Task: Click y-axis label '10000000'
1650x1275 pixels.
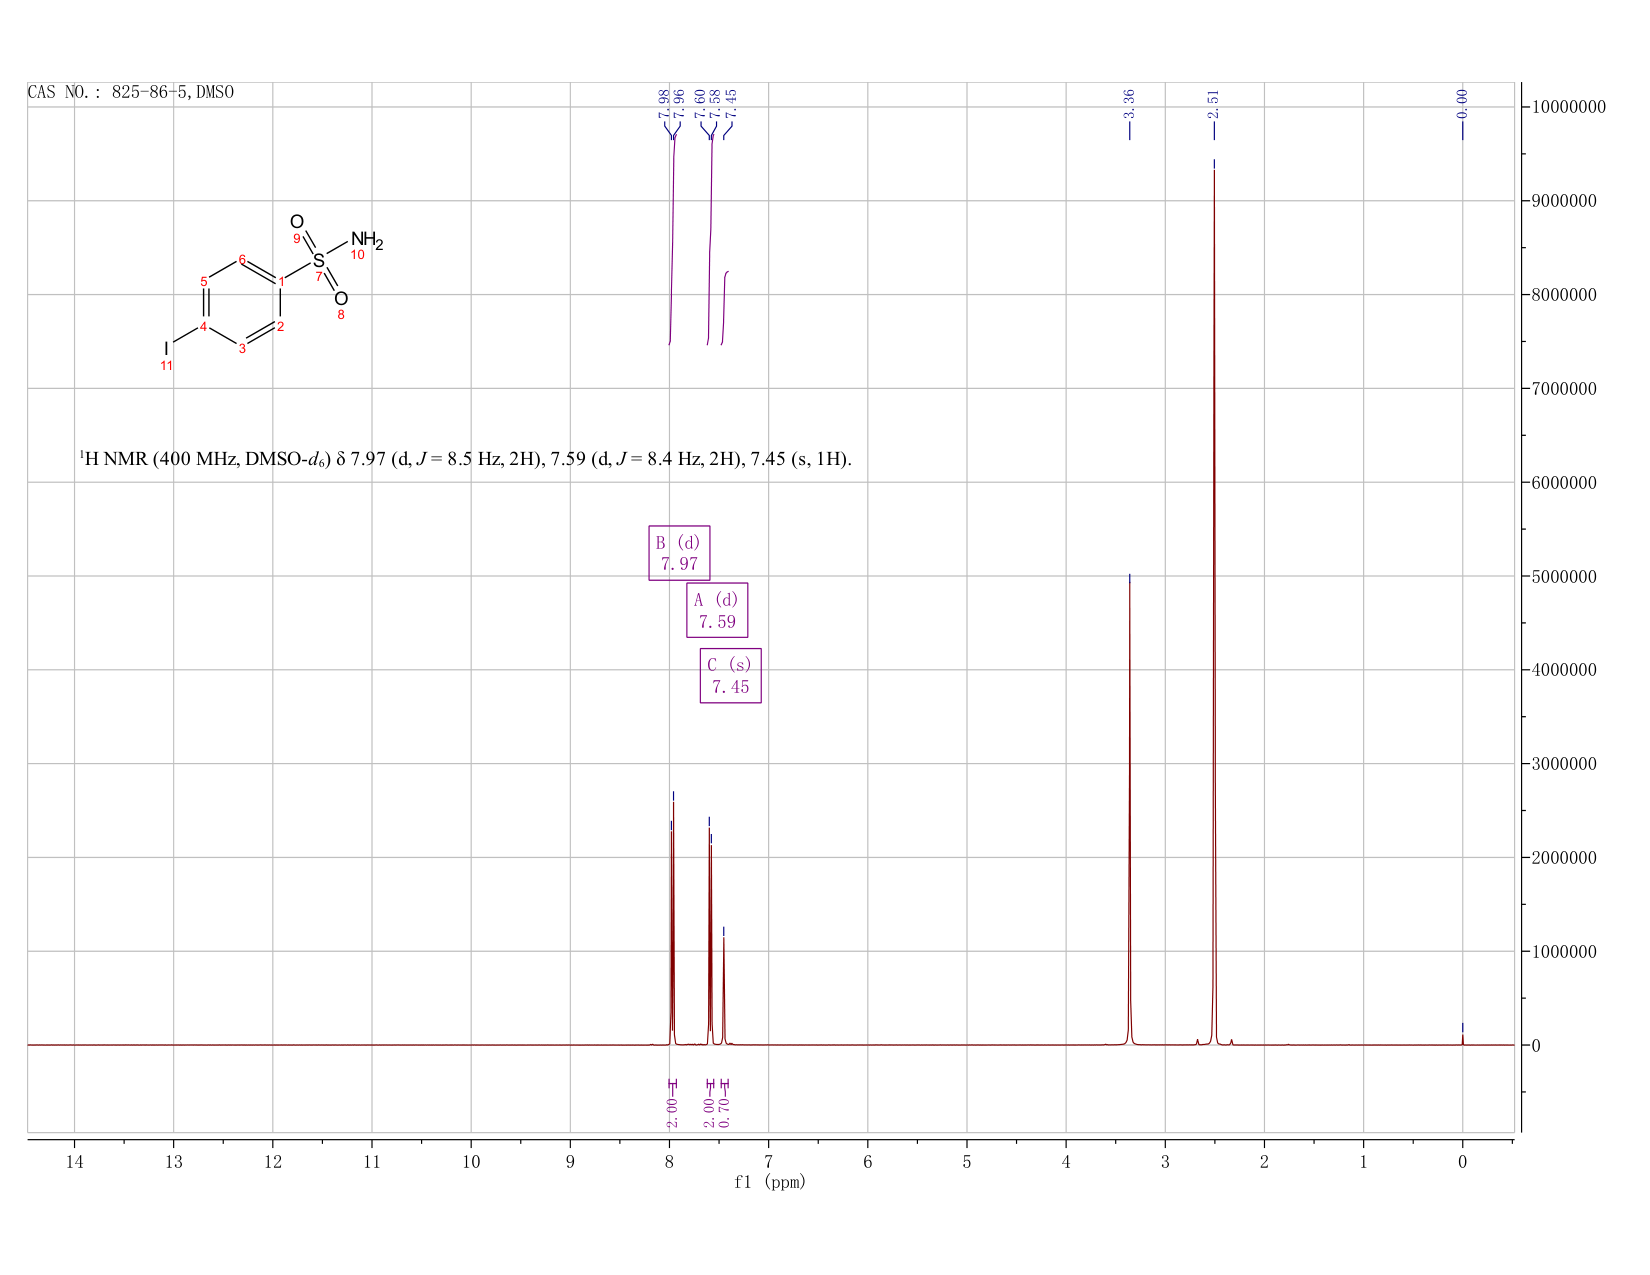Action: [1568, 107]
